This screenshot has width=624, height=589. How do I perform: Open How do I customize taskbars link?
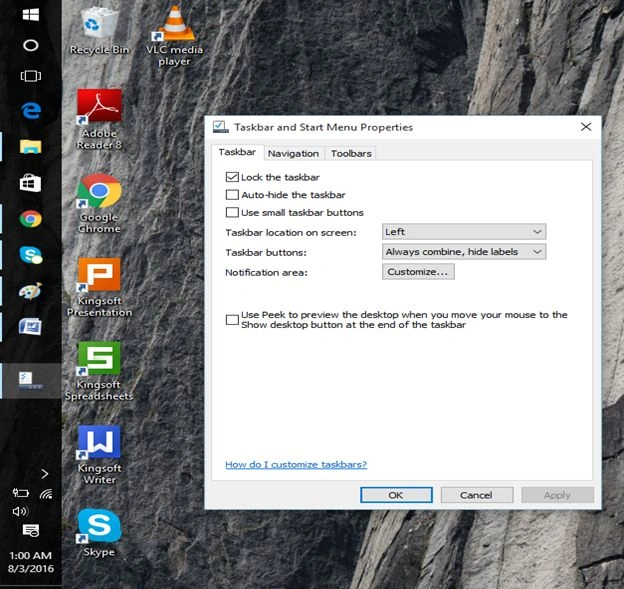click(x=296, y=464)
